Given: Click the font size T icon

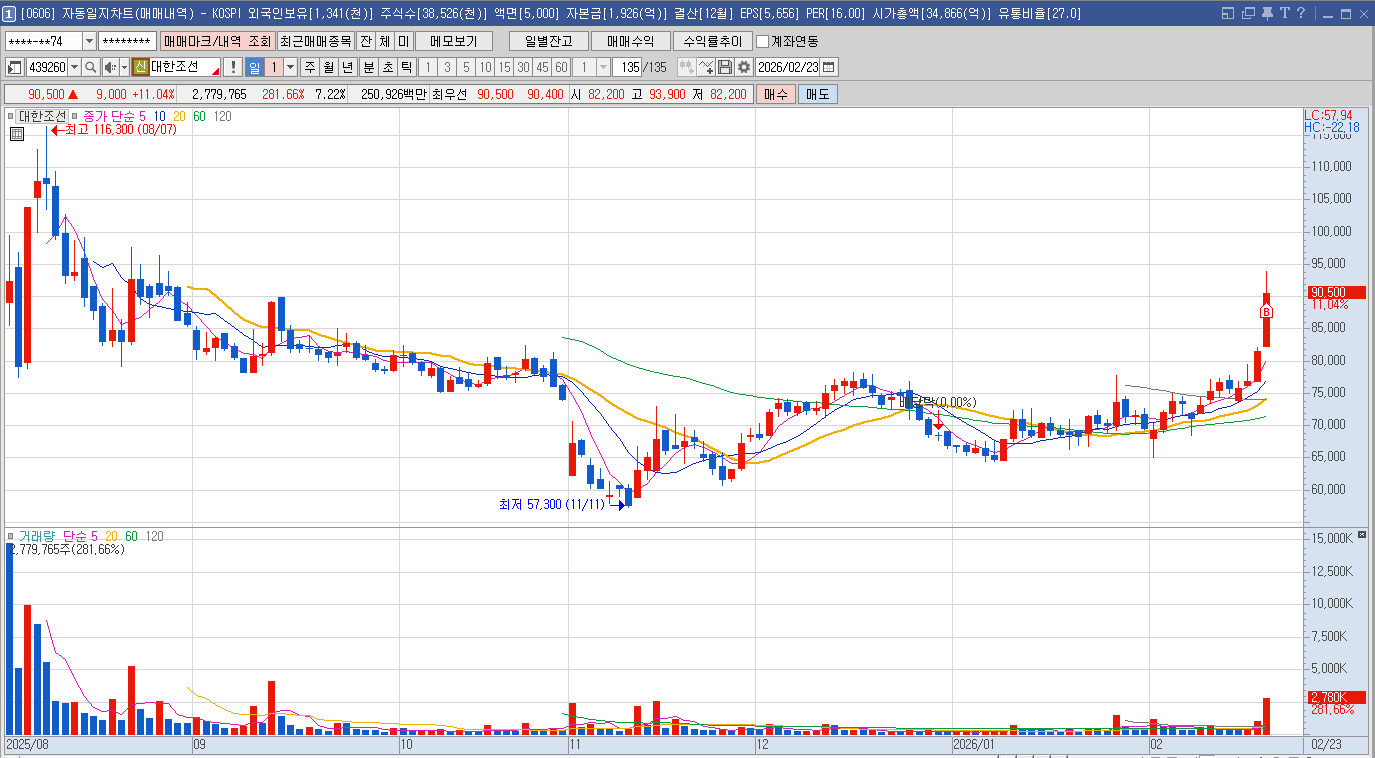Looking at the screenshot, I should pyautogui.click(x=1283, y=13).
